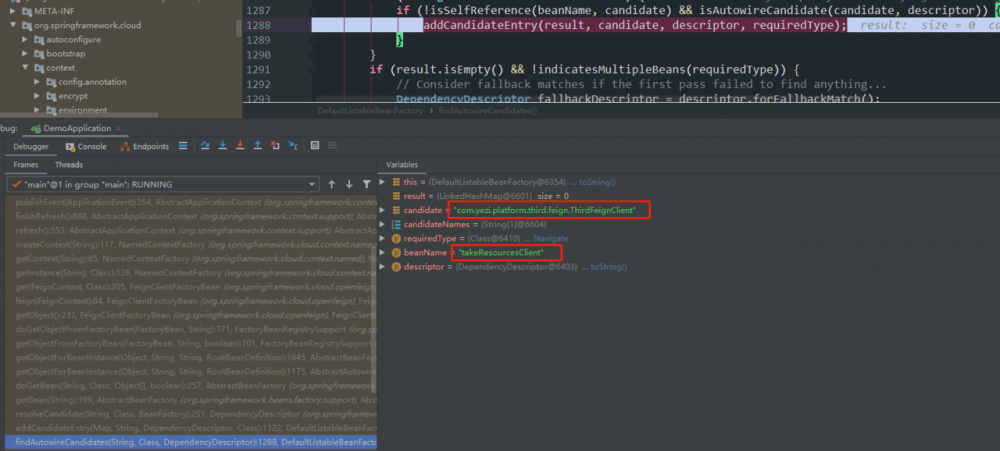Collapse the org.springframework.cloud package
Image resolution: width=1000 pixels, height=451 pixels.
point(13,26)
